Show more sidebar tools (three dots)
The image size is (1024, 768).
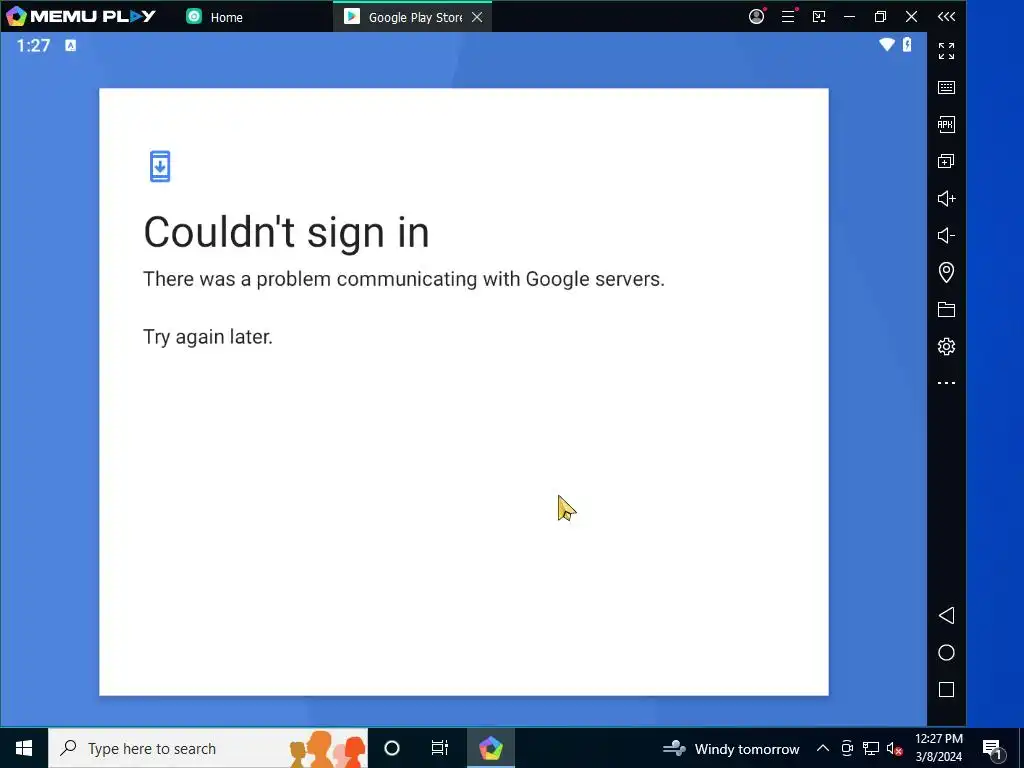tap(946, 383)
